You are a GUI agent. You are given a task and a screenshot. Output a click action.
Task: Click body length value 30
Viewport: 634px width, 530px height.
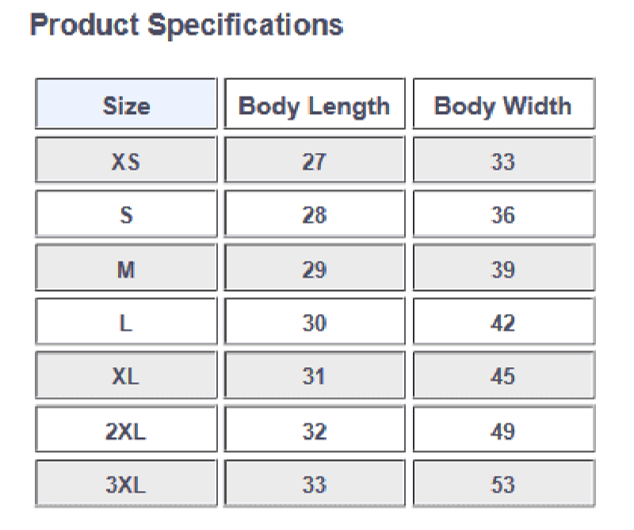point(314,323)
